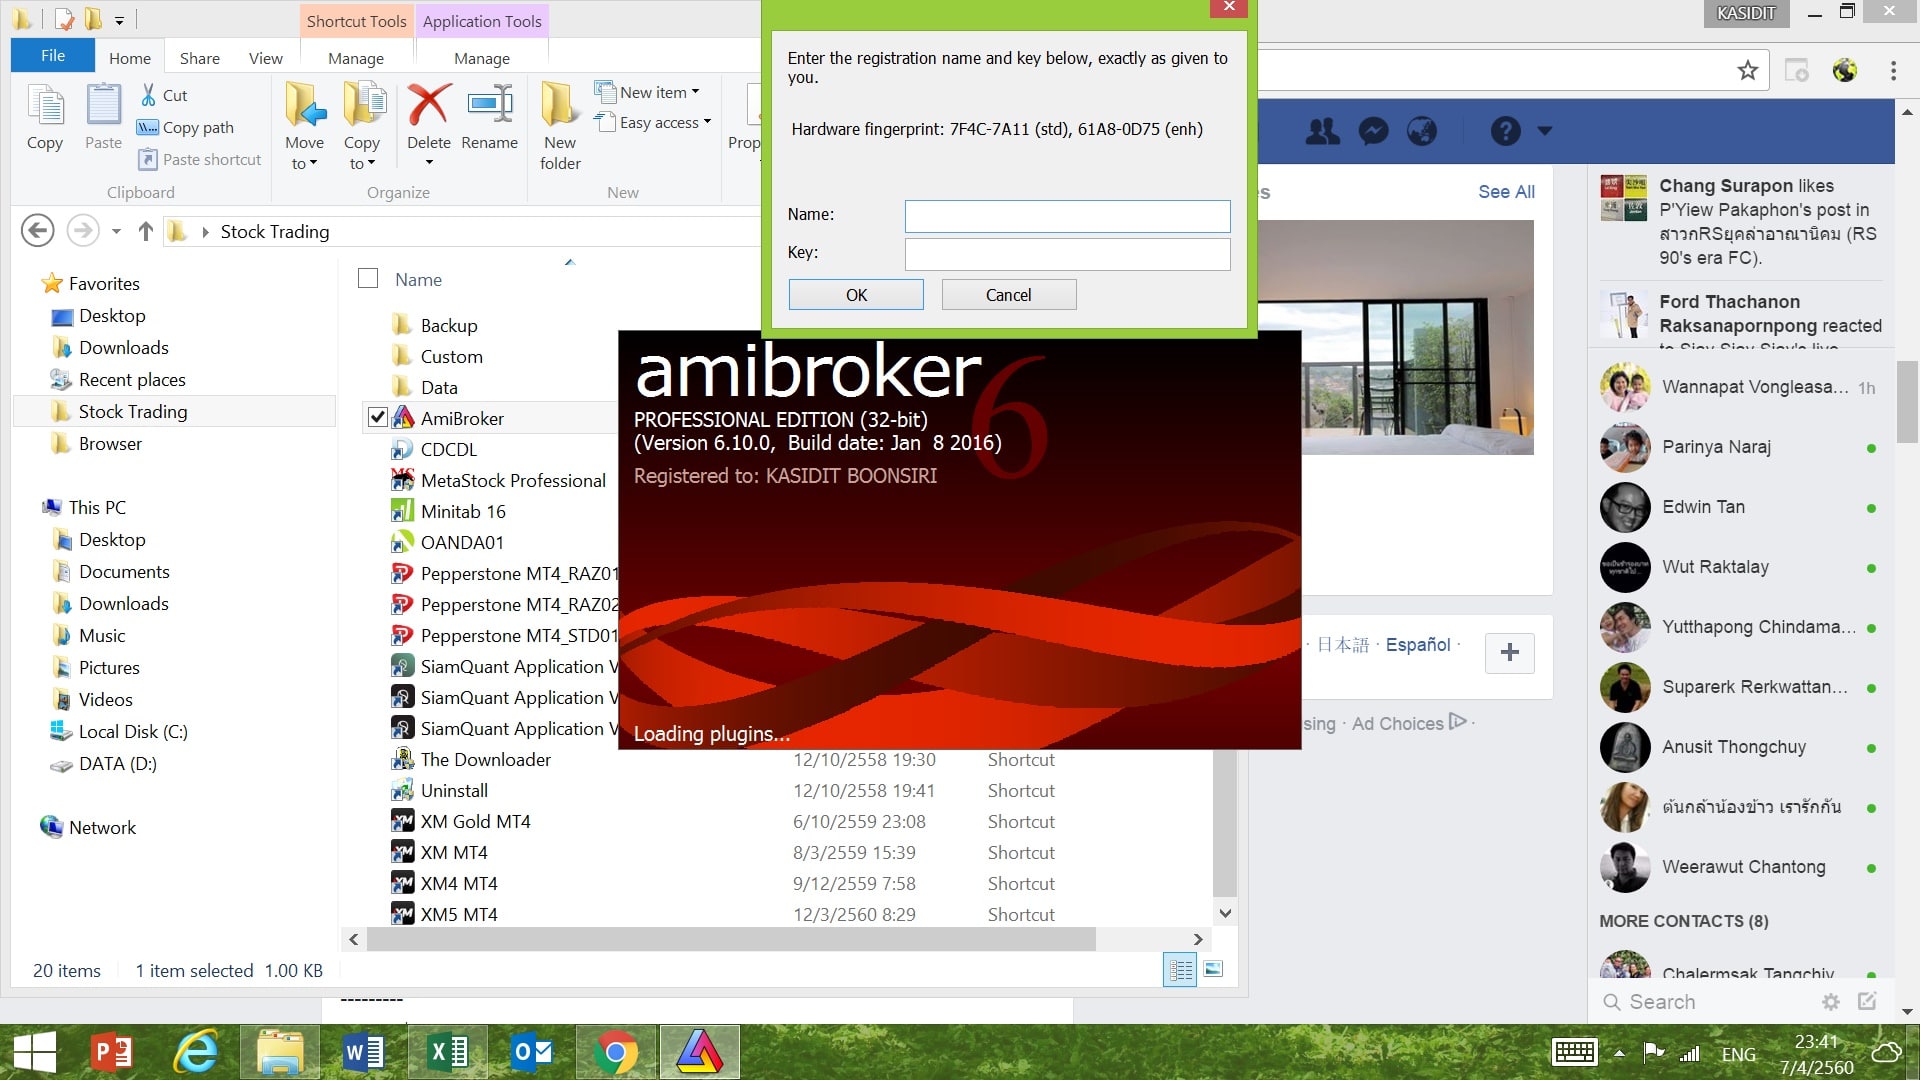Click the Cut scissors icon

coord(149,95)
